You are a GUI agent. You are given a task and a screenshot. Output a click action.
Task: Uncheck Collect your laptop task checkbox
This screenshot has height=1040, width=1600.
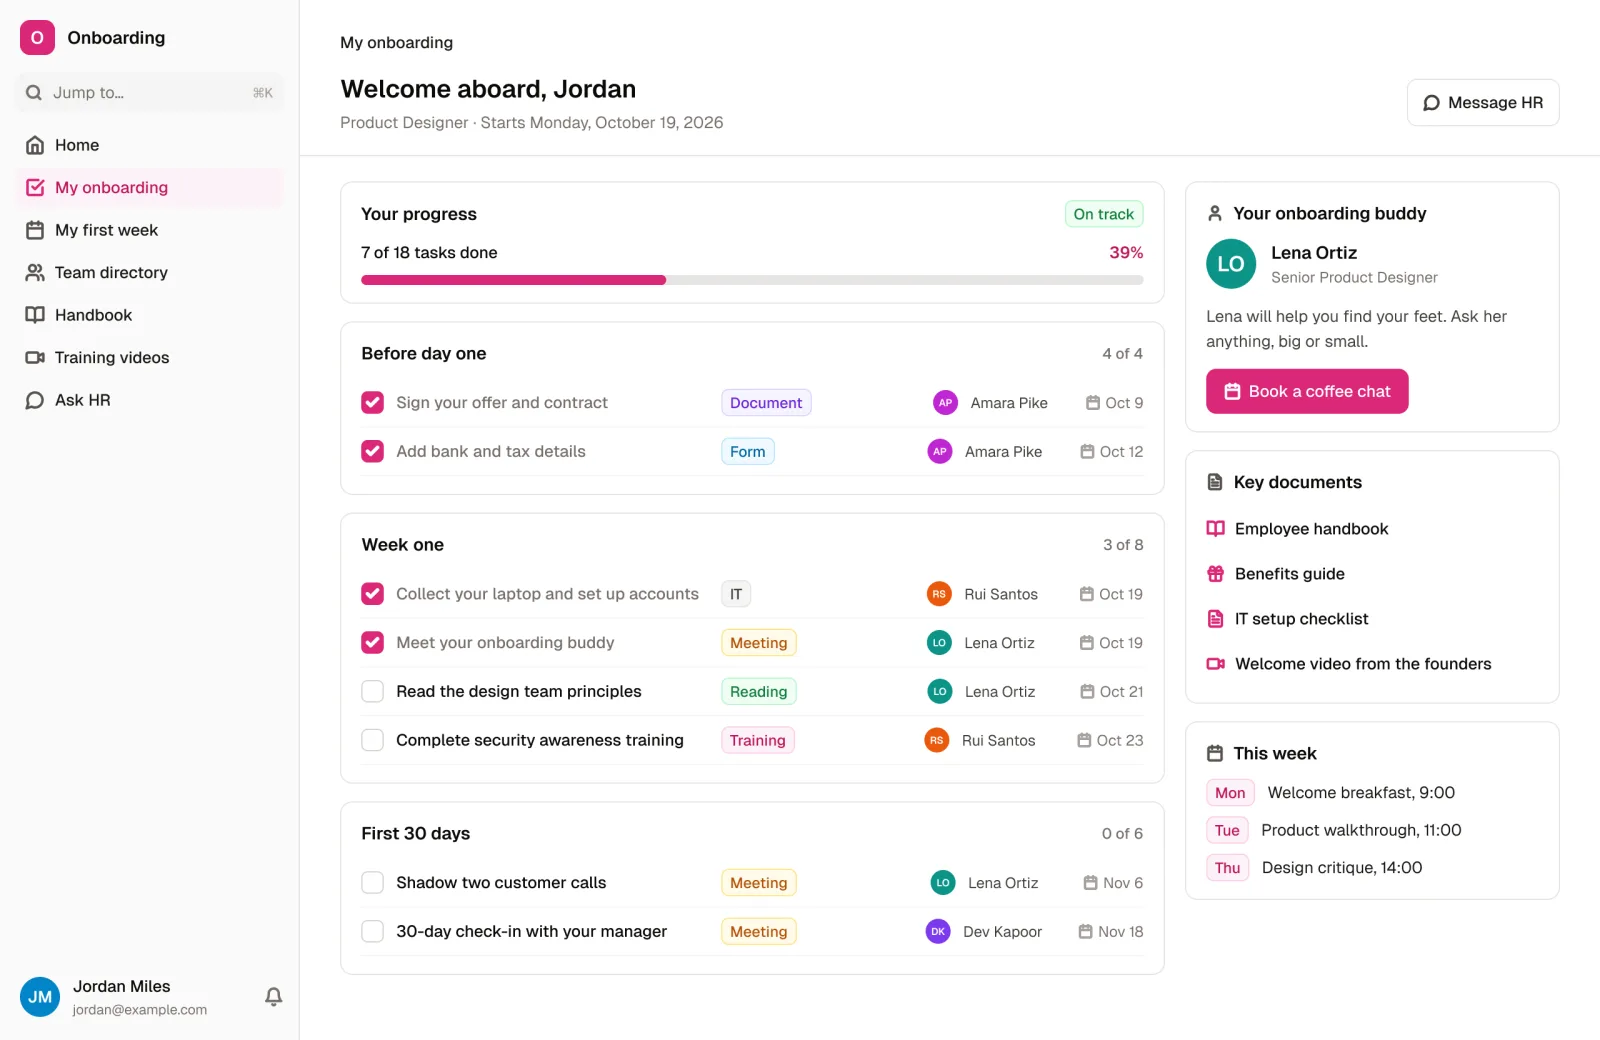(372, 594)
